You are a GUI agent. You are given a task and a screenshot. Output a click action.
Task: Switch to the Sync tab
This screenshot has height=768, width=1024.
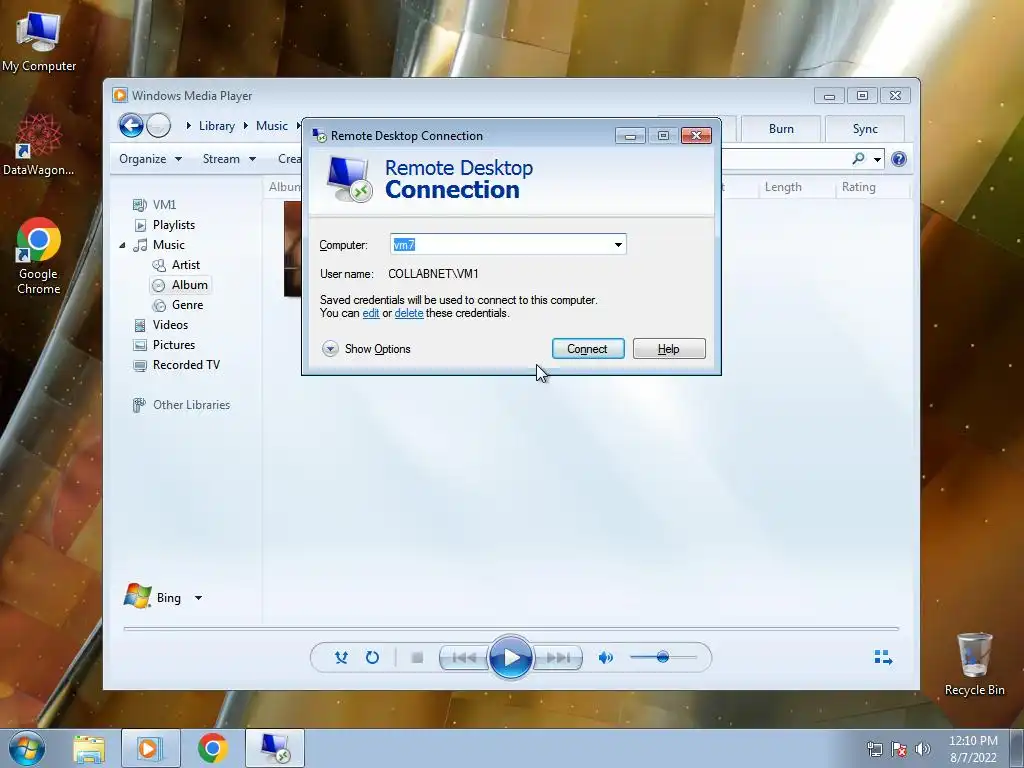(x=865, y=129)
